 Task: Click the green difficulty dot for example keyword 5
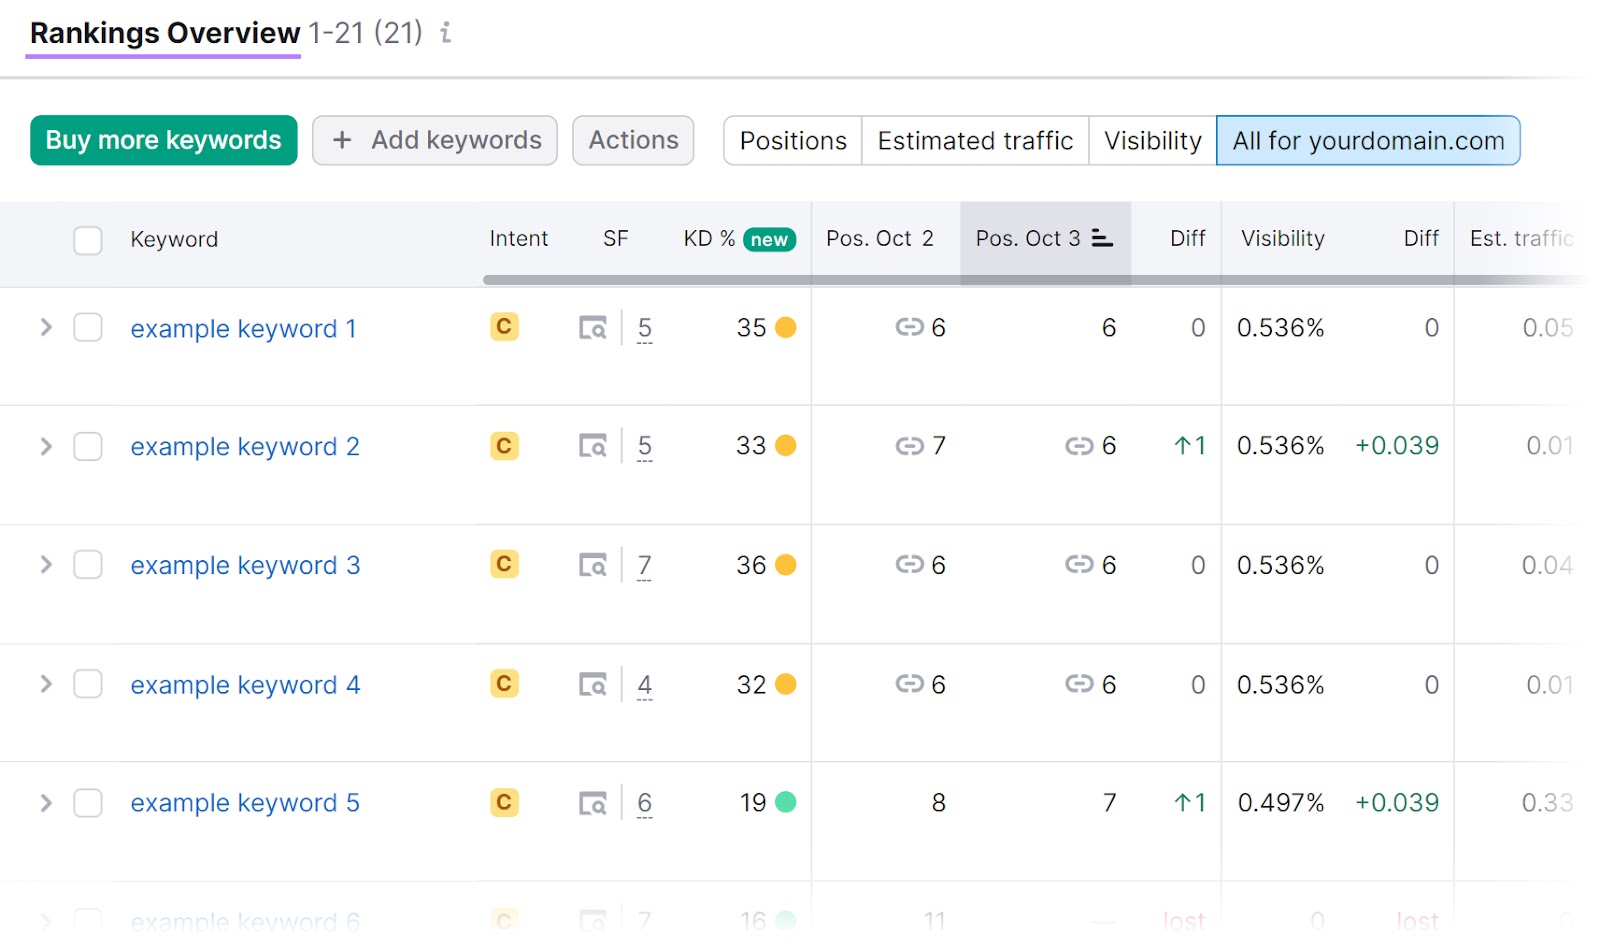787,802
